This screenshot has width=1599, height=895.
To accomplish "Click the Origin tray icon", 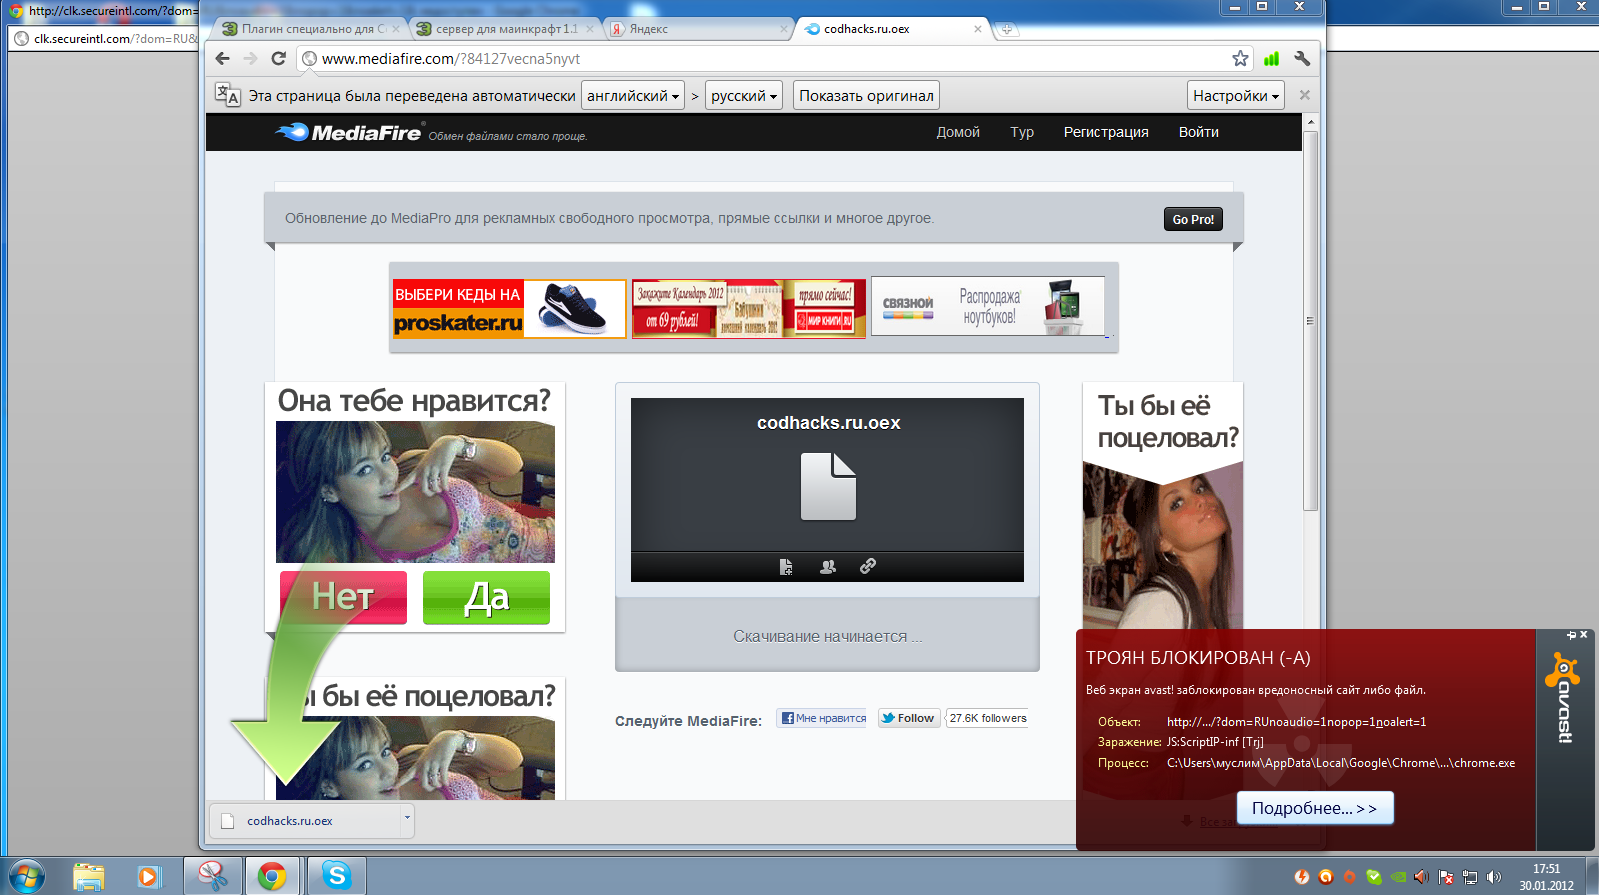I will click(1350, 877).
